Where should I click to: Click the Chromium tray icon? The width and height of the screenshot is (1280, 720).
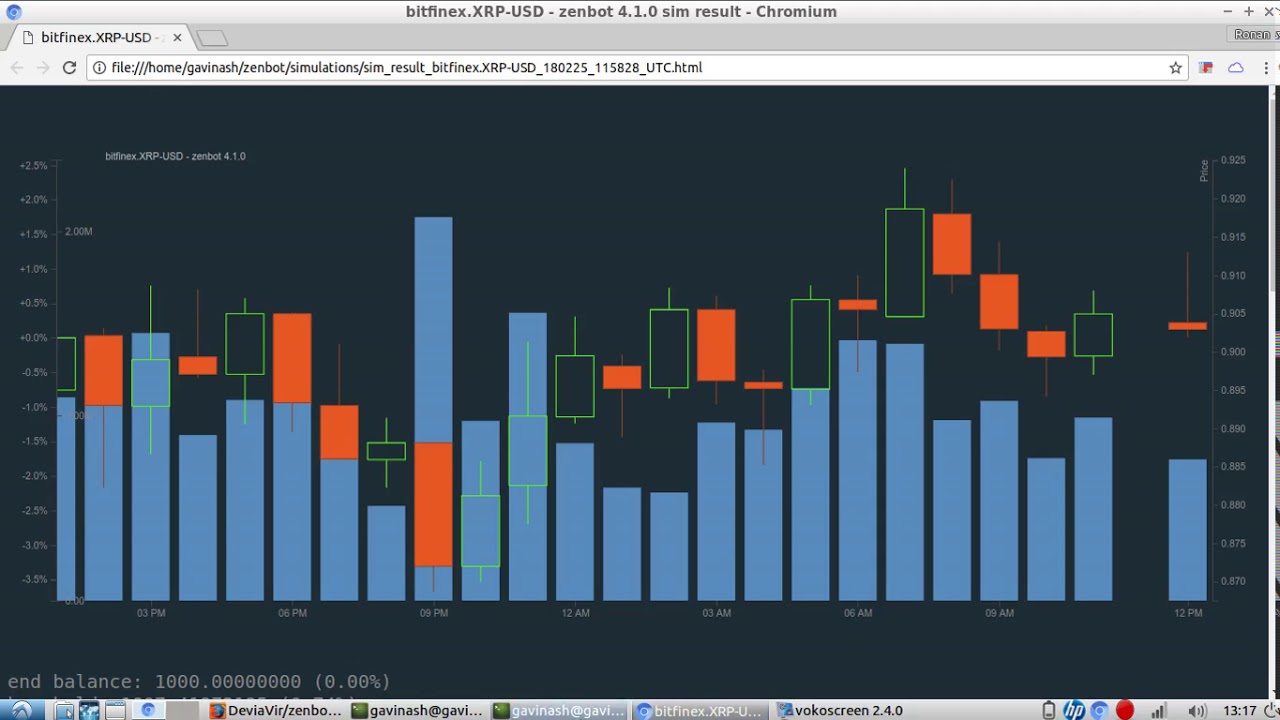(x=1099, y=710)
